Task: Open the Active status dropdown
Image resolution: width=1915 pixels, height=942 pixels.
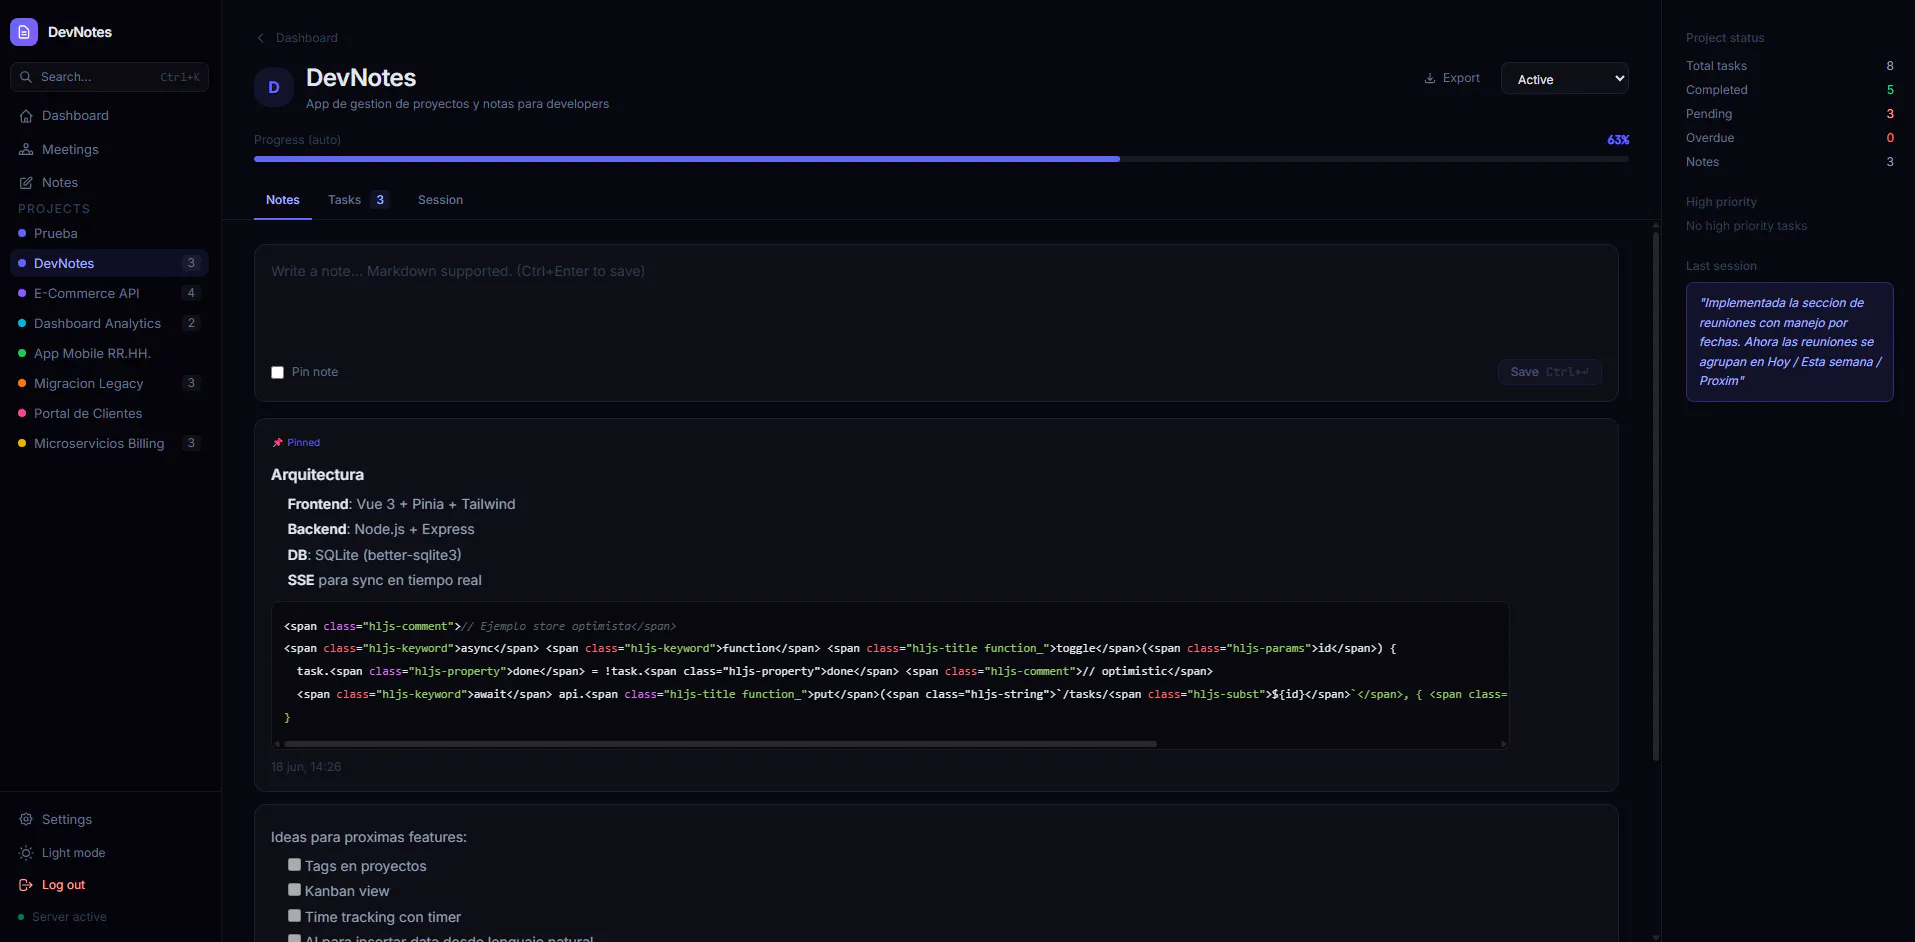Action: coord(1564,79)
